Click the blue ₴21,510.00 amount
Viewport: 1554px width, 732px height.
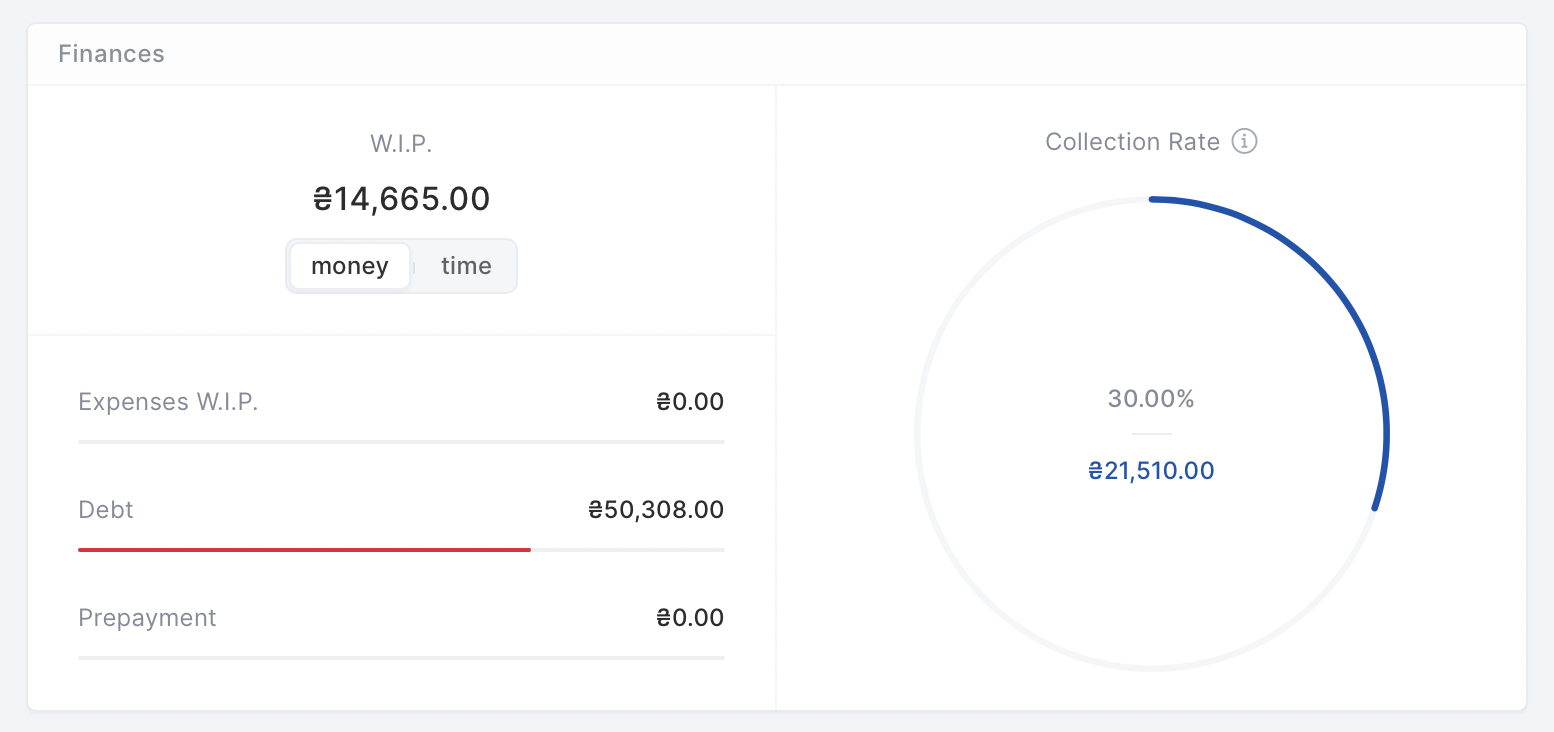(x=1151, y=471)
